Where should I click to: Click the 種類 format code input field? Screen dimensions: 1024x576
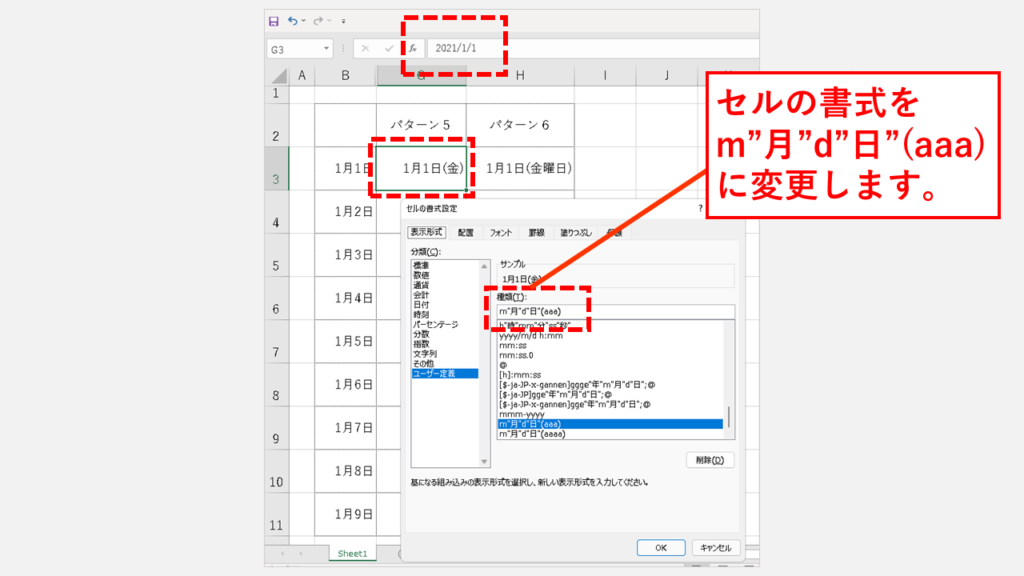pos(614,311)
